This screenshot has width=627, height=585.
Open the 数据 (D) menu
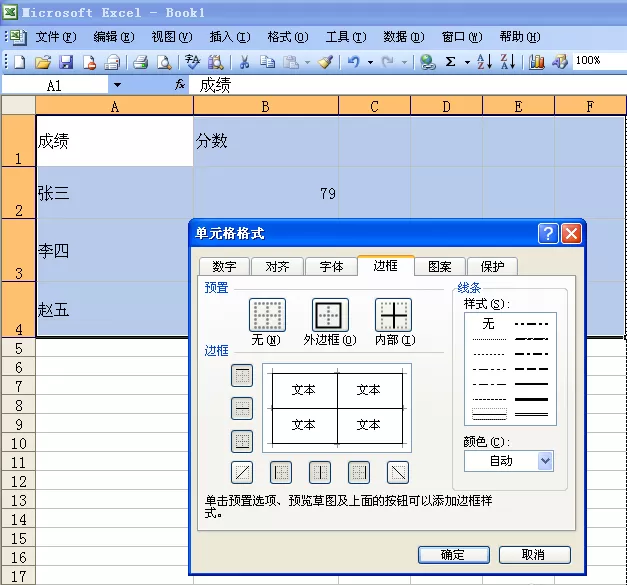[403, 37]
